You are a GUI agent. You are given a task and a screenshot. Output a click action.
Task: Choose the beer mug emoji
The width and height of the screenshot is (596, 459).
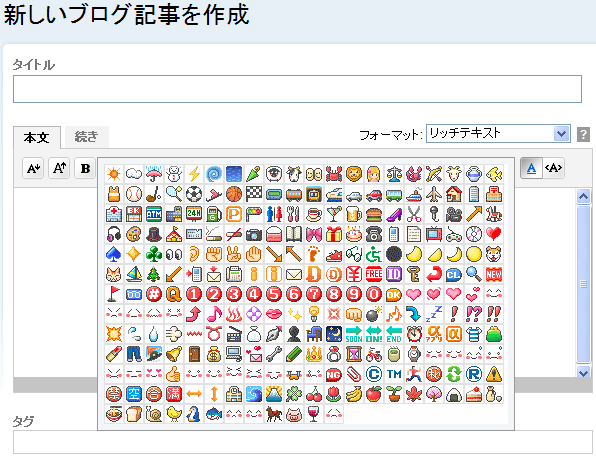[x=354, y=214]
